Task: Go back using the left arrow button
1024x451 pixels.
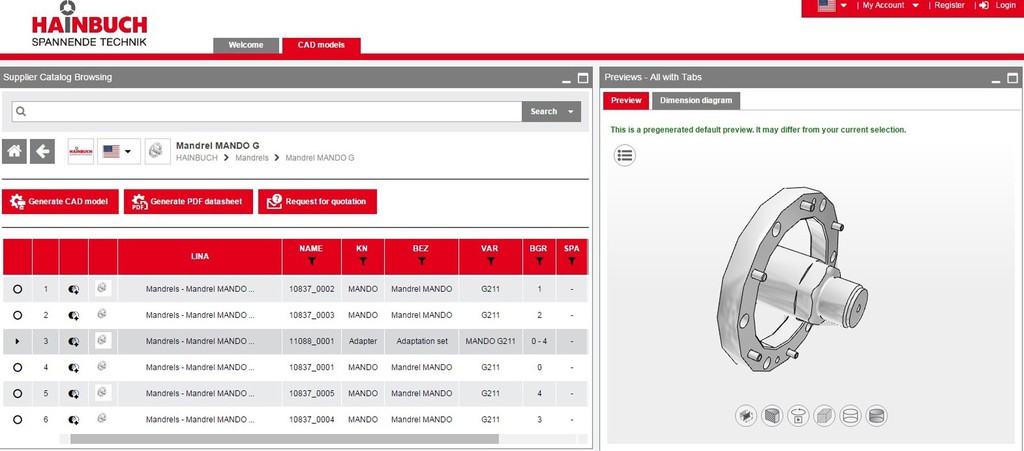Action: (x=42, y=151)
